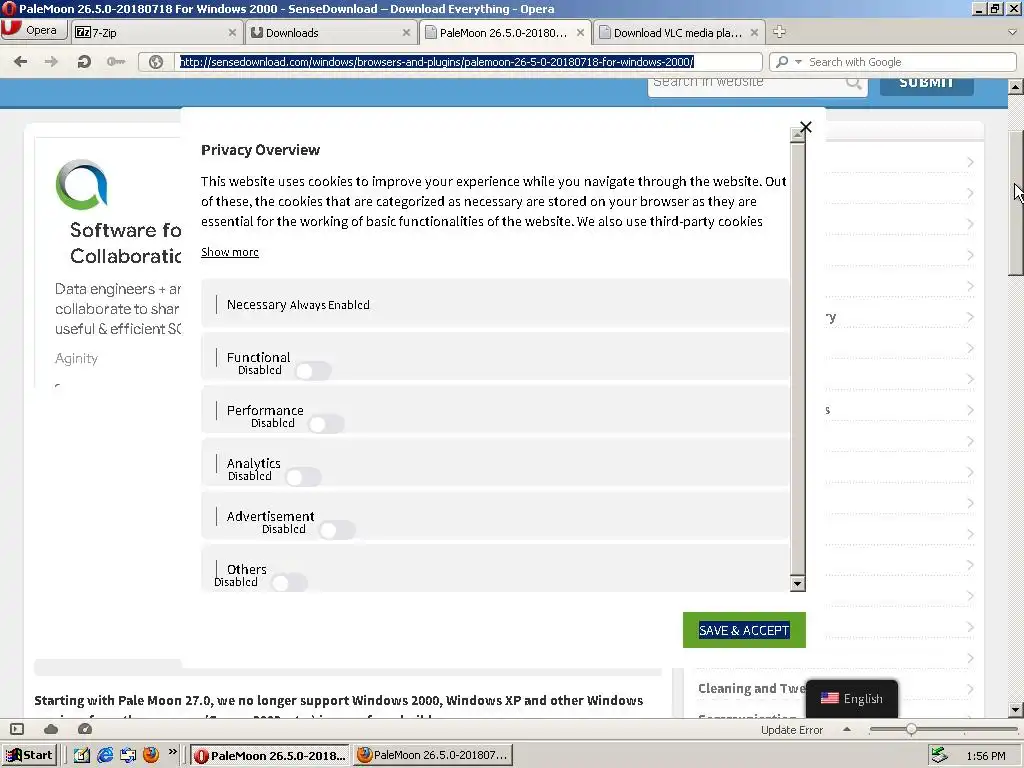Open the English language selector
Viewport: 1024px width, 768px height.
852,699
